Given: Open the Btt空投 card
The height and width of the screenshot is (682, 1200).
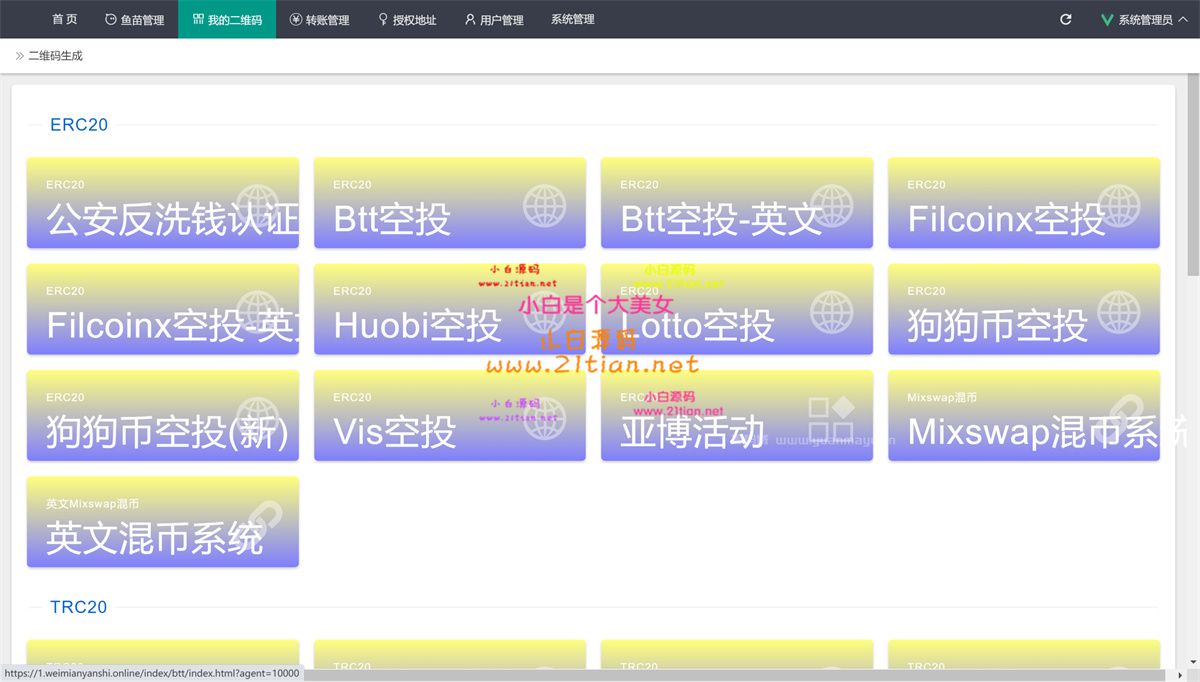Looking at the screenshot, I should [x=450, y=203].
